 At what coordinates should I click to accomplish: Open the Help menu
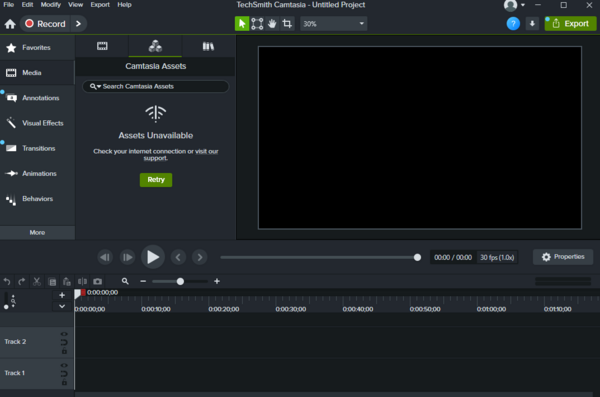124,5
